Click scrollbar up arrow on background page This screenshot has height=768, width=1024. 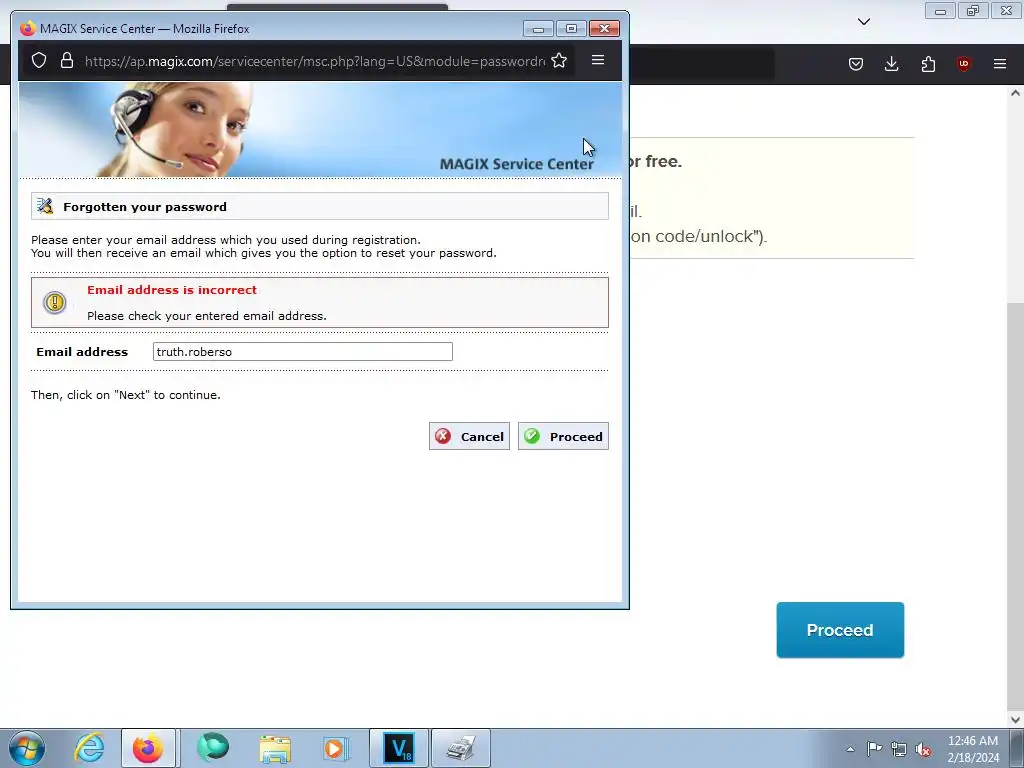tap(1015, 93)
